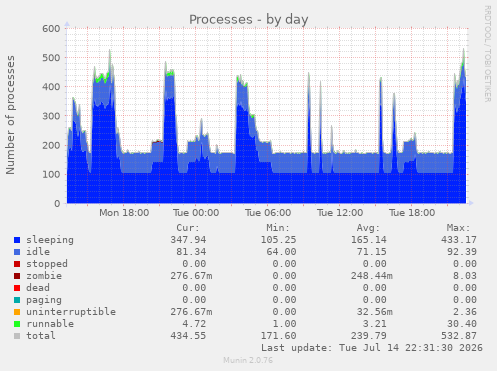Click the 500 y-axis tick label
The width and height of the screenshot is (497, 371).
(51, 58)
